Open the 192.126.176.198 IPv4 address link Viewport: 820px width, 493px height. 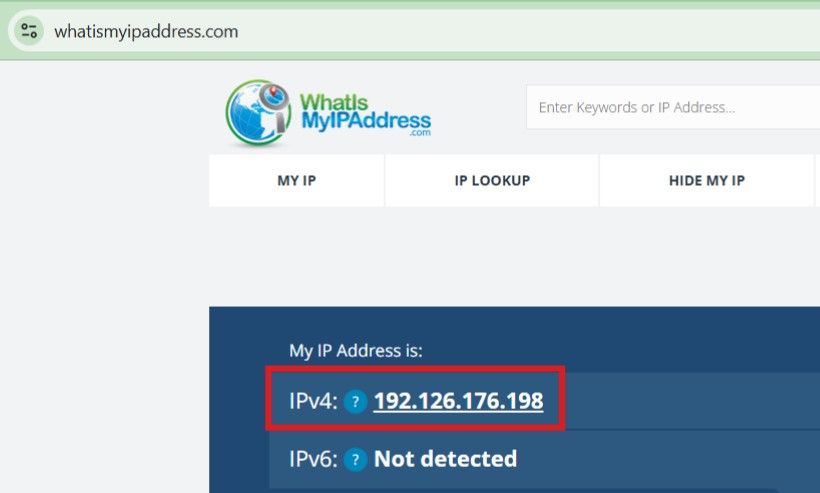click(x=459, y=401)
